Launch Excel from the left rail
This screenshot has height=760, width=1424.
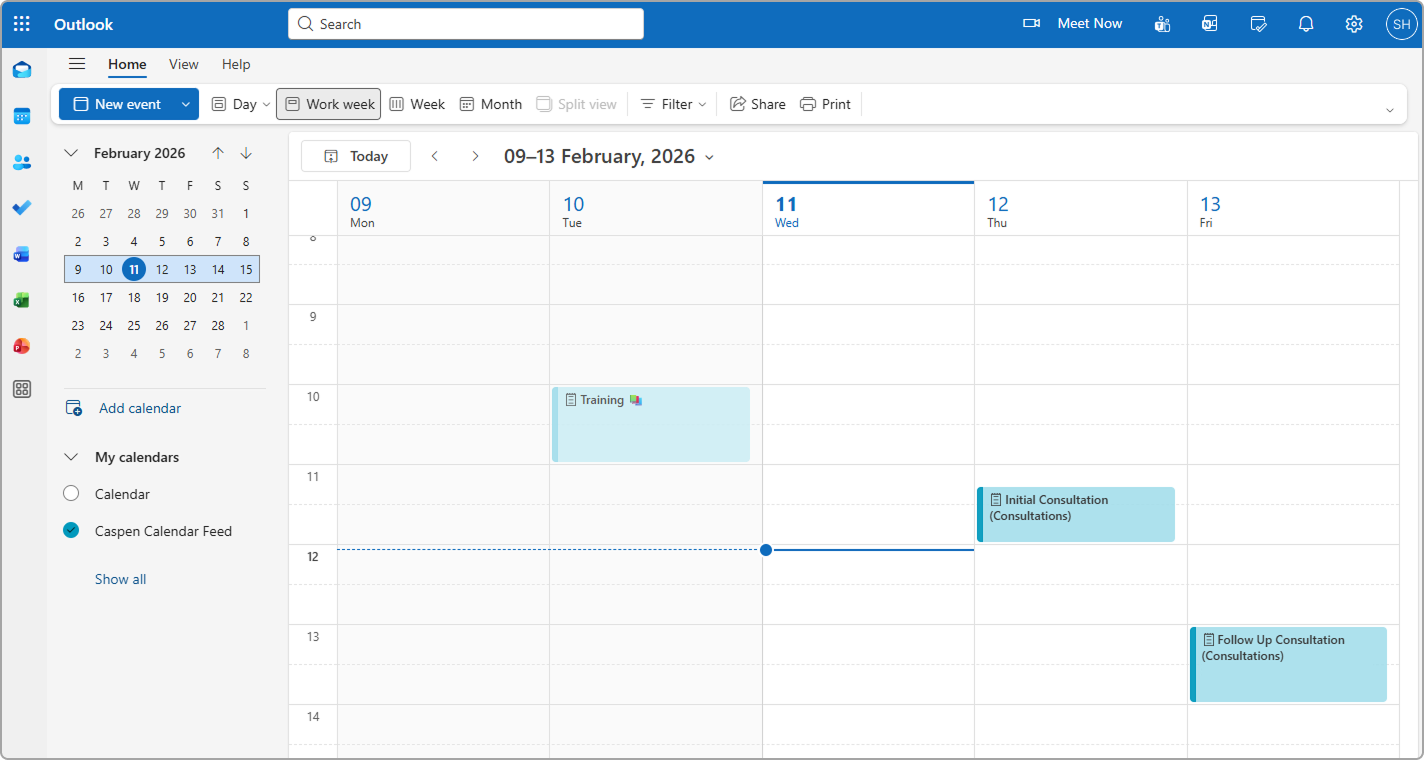pos(22,300)
